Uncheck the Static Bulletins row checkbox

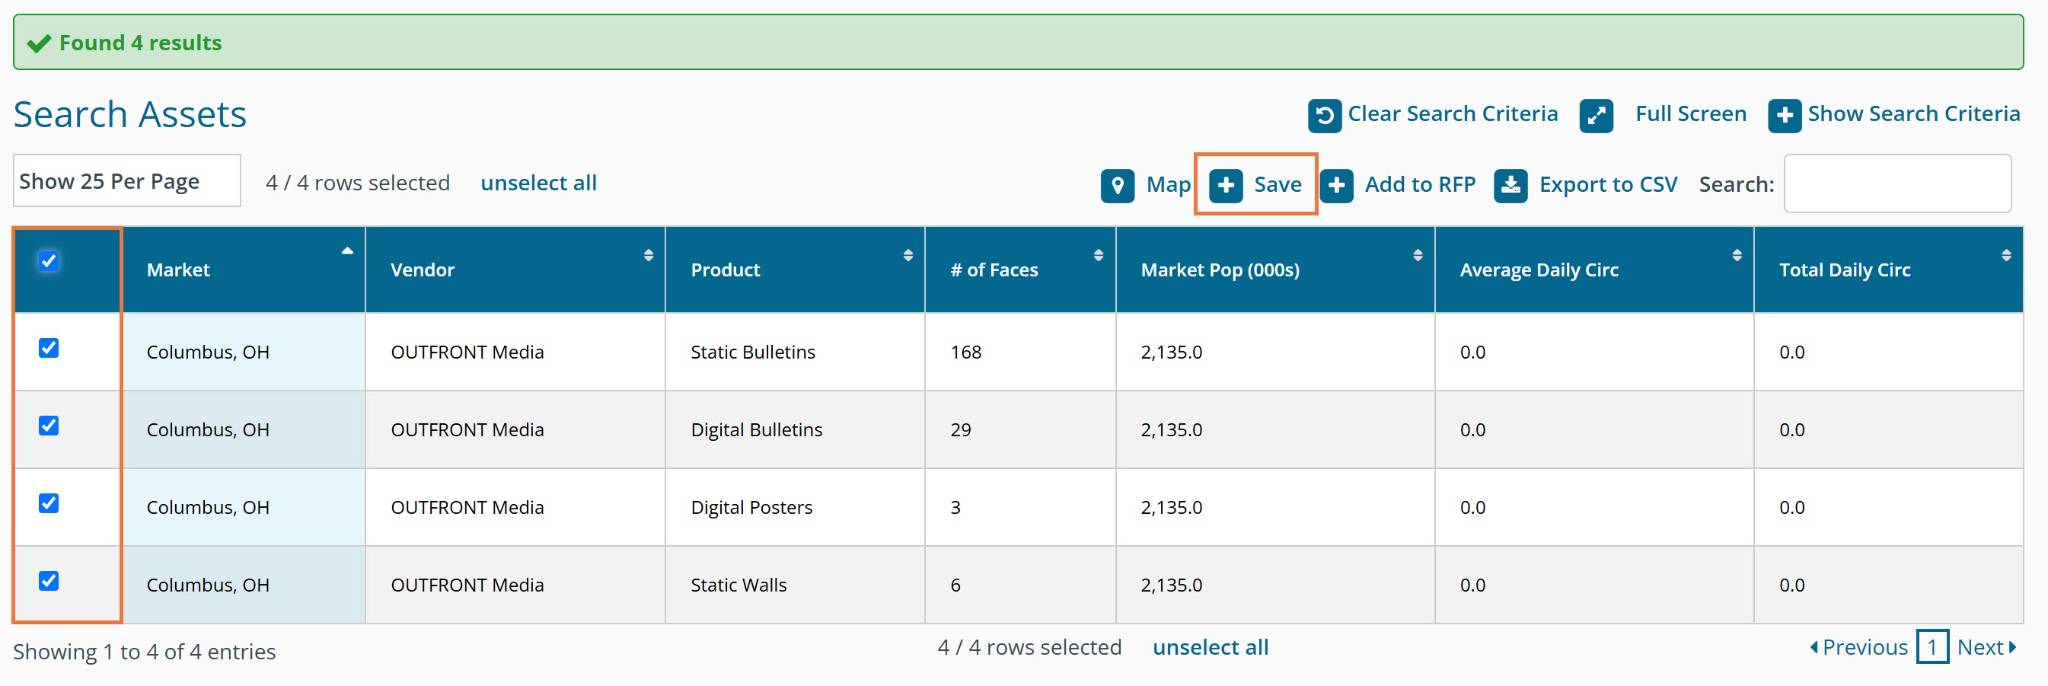(x=49, y=348)
